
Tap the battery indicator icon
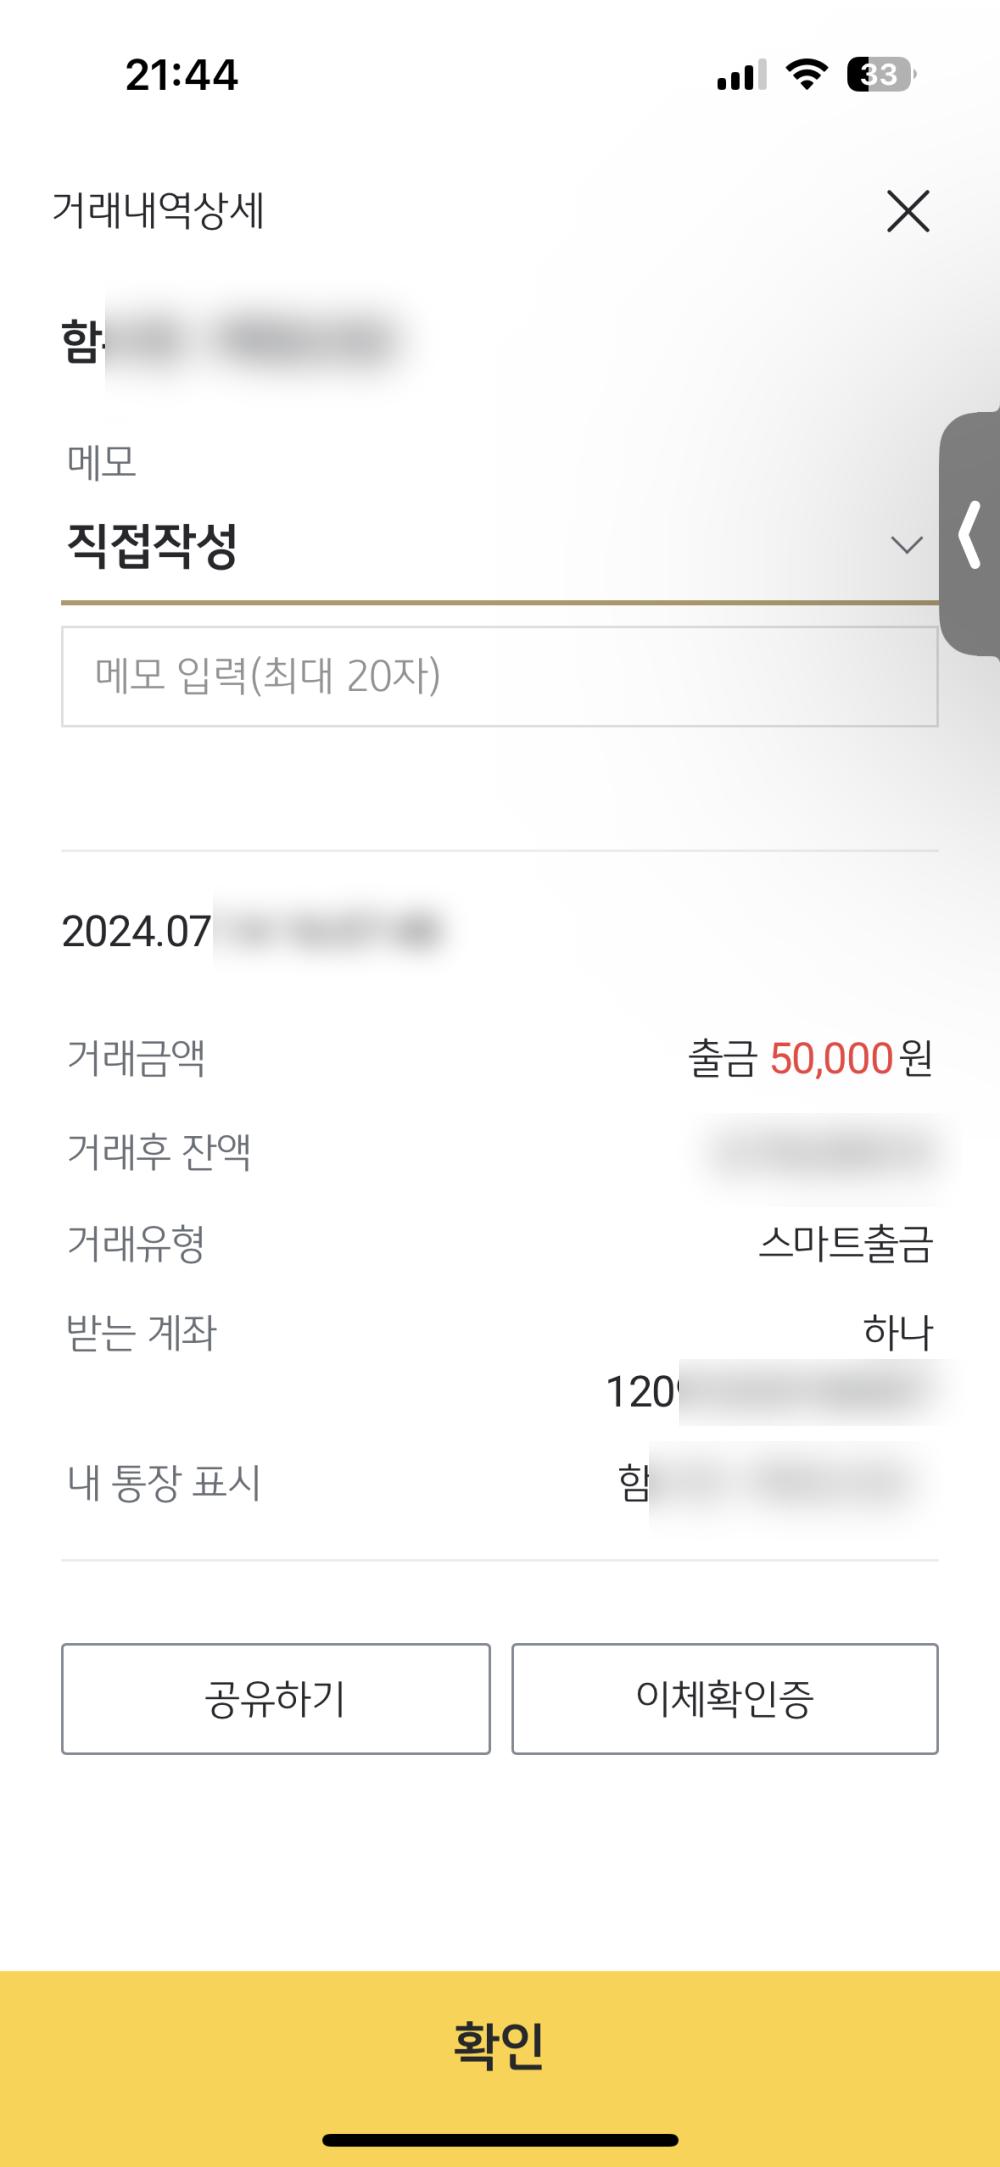(x=881, y=74)
